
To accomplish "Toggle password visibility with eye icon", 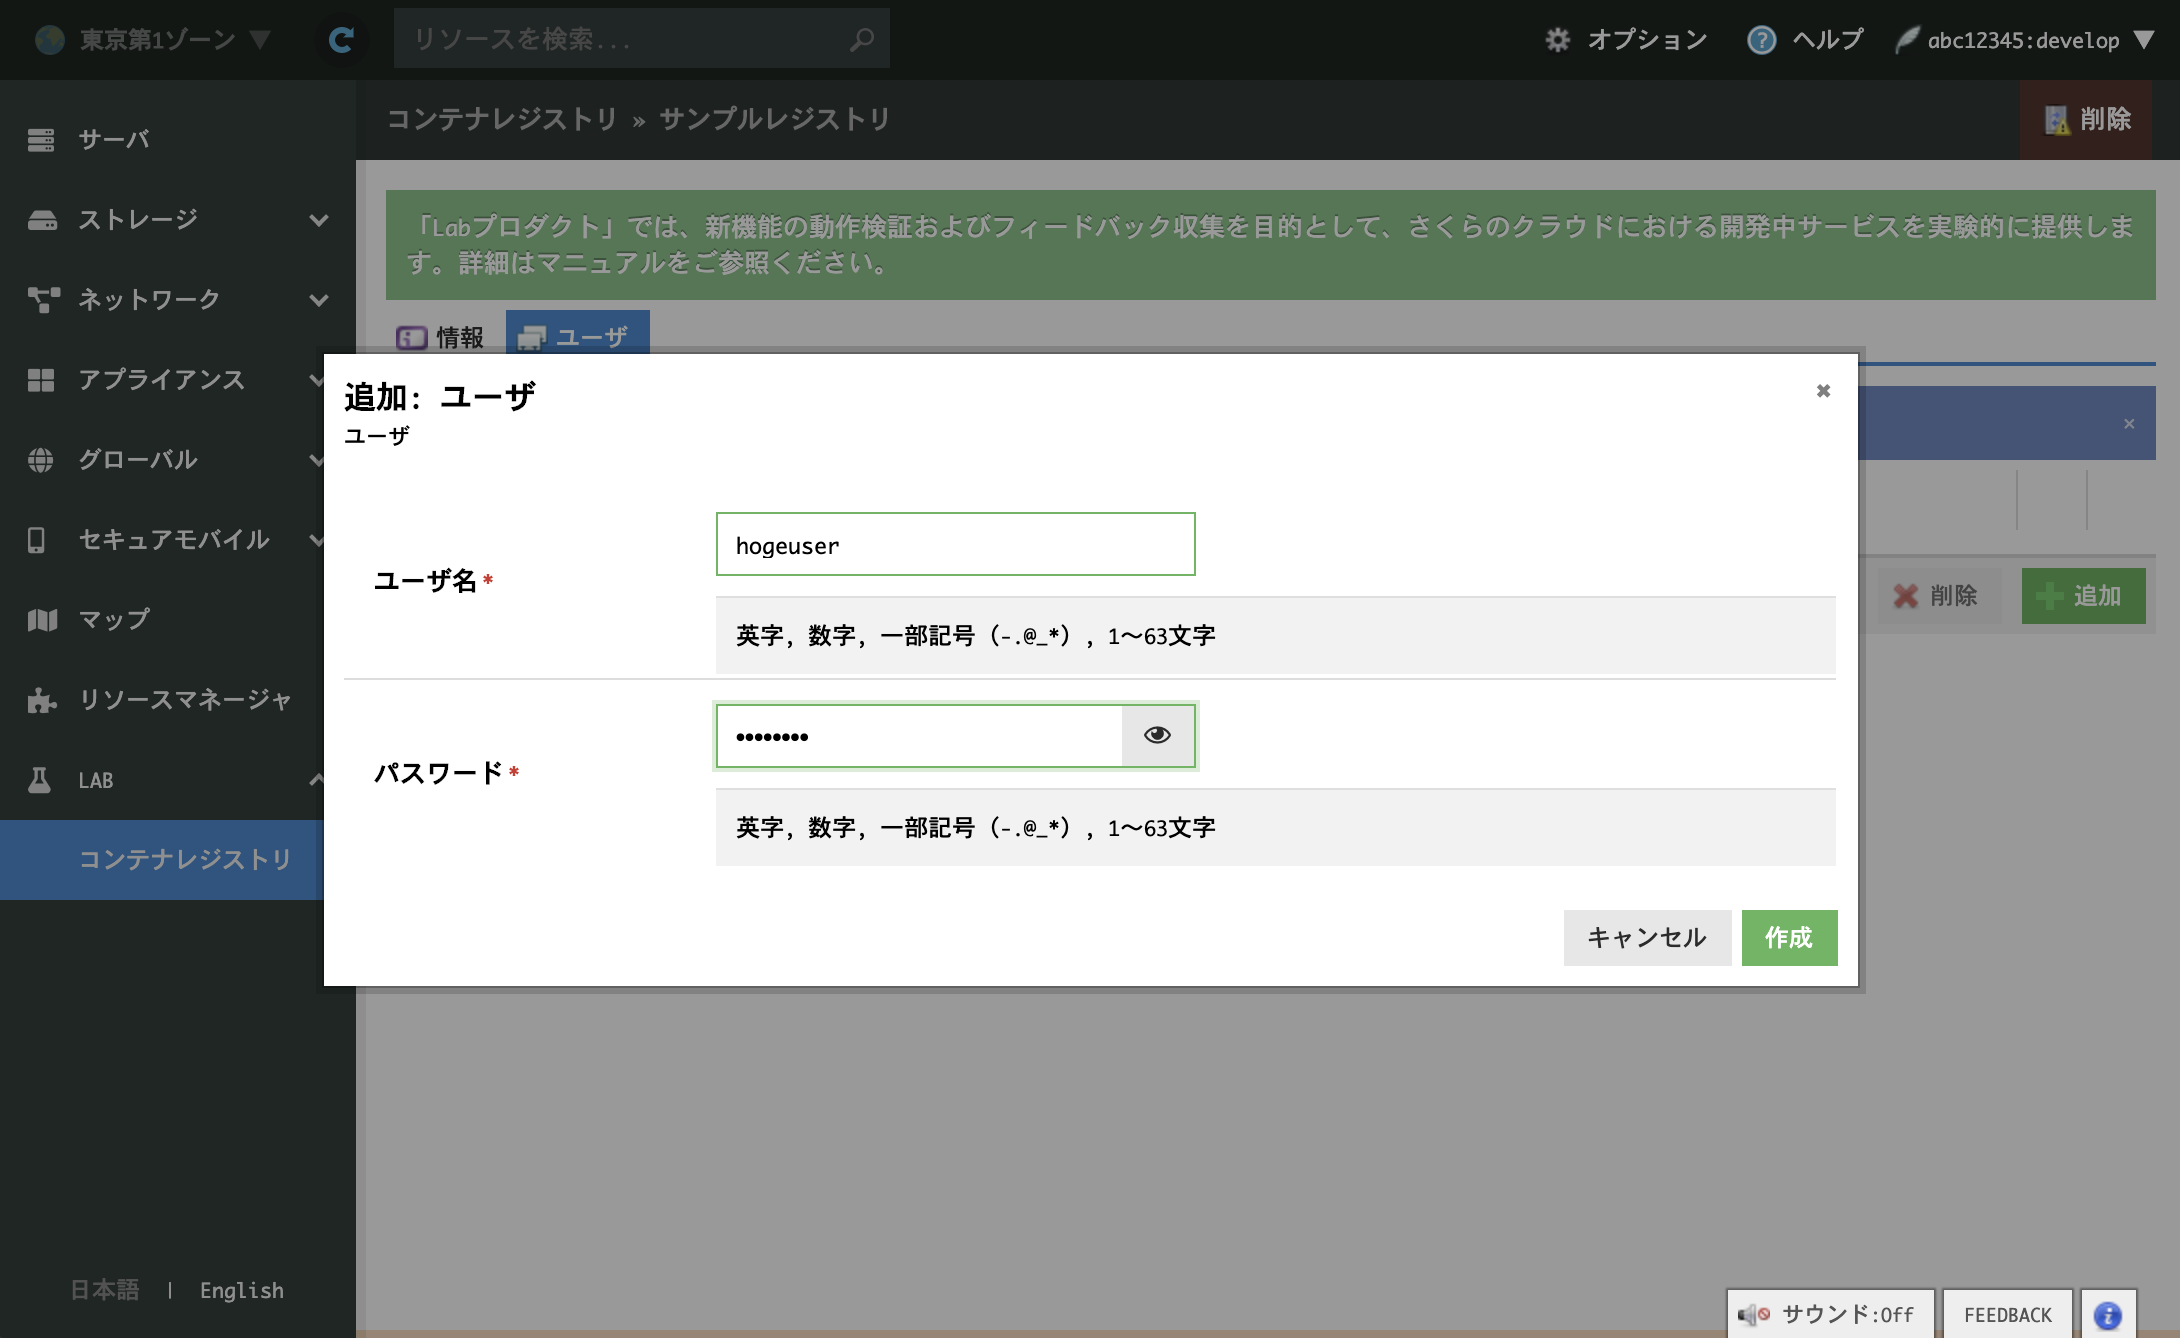I will [x=1157, y=735].
